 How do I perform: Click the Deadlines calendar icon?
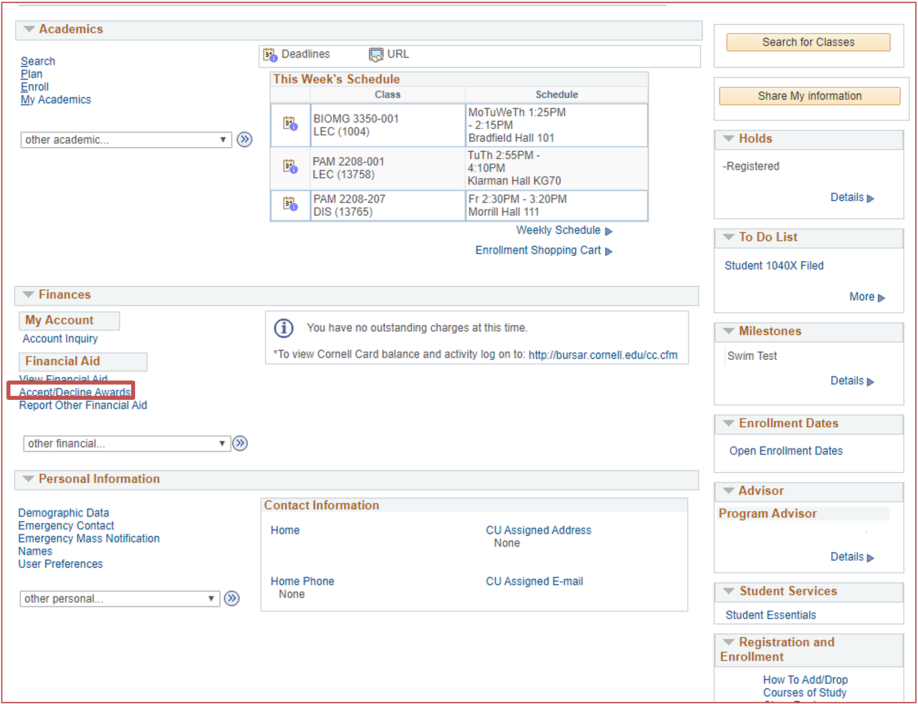[x=270, y=55]
